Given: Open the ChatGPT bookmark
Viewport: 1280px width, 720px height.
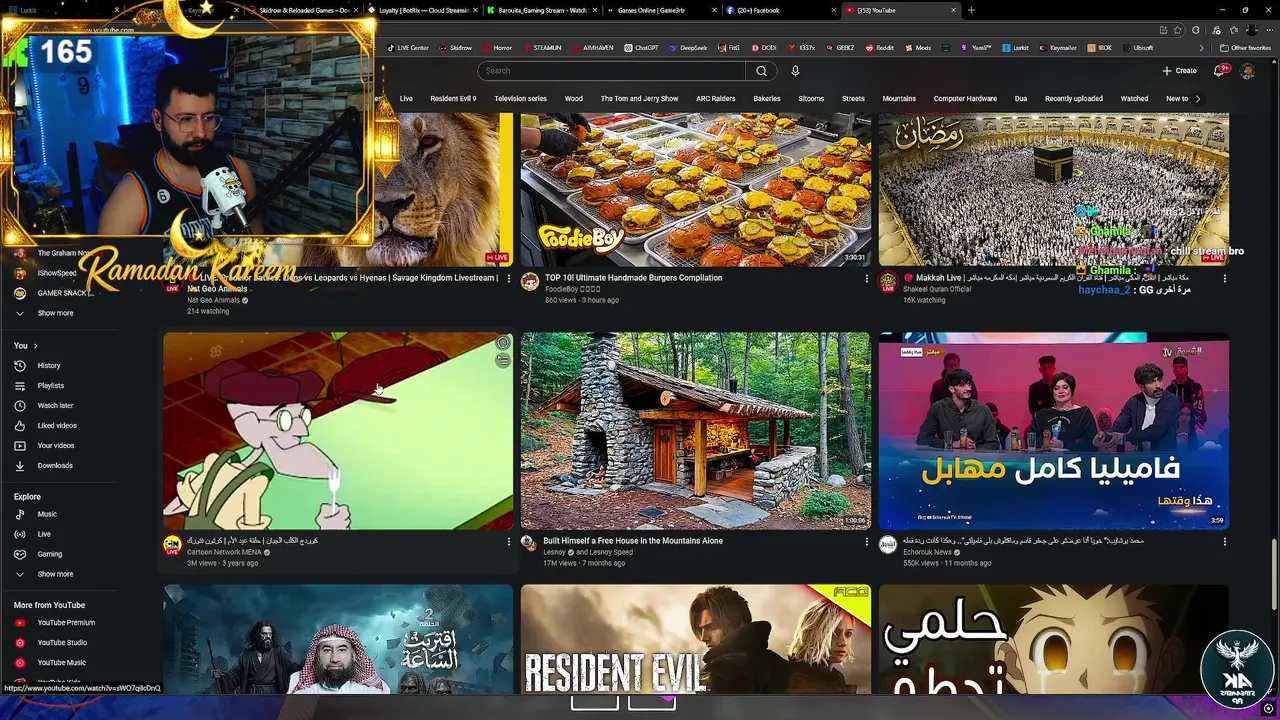Looking at the screenshot, I should pos(641,48).
